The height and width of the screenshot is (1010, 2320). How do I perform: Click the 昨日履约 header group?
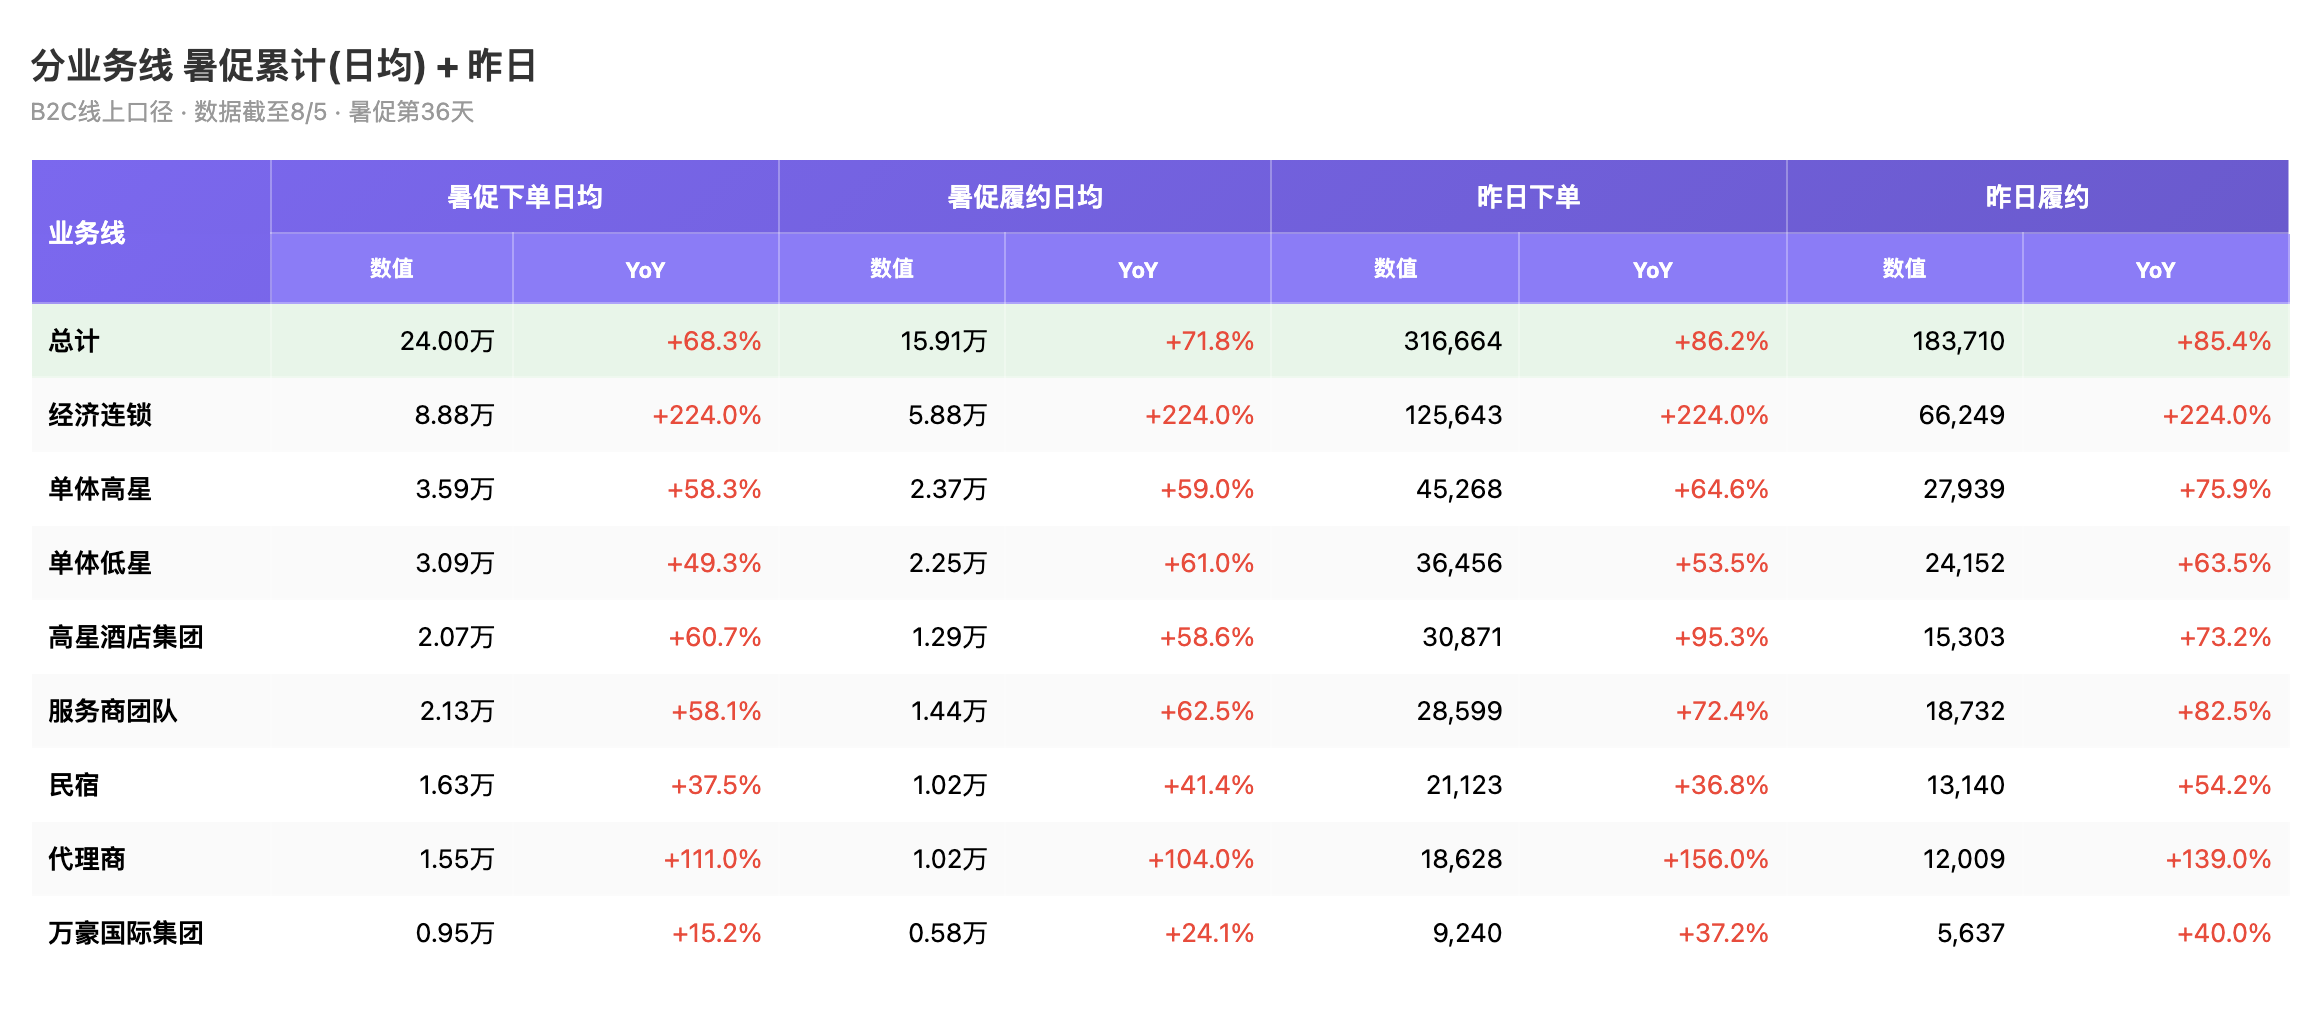coord(2038,197)
